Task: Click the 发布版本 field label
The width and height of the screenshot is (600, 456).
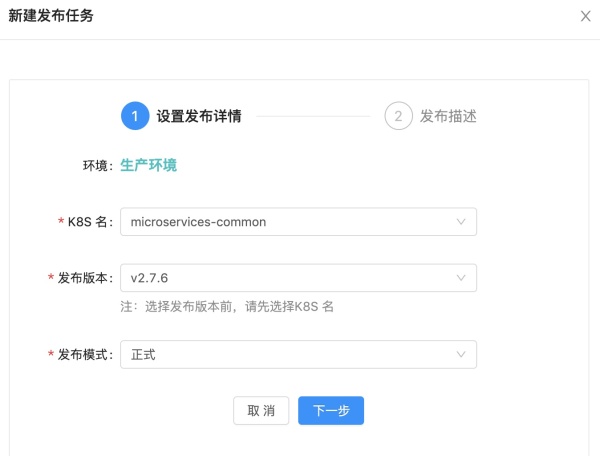Action: coord(81,278)
